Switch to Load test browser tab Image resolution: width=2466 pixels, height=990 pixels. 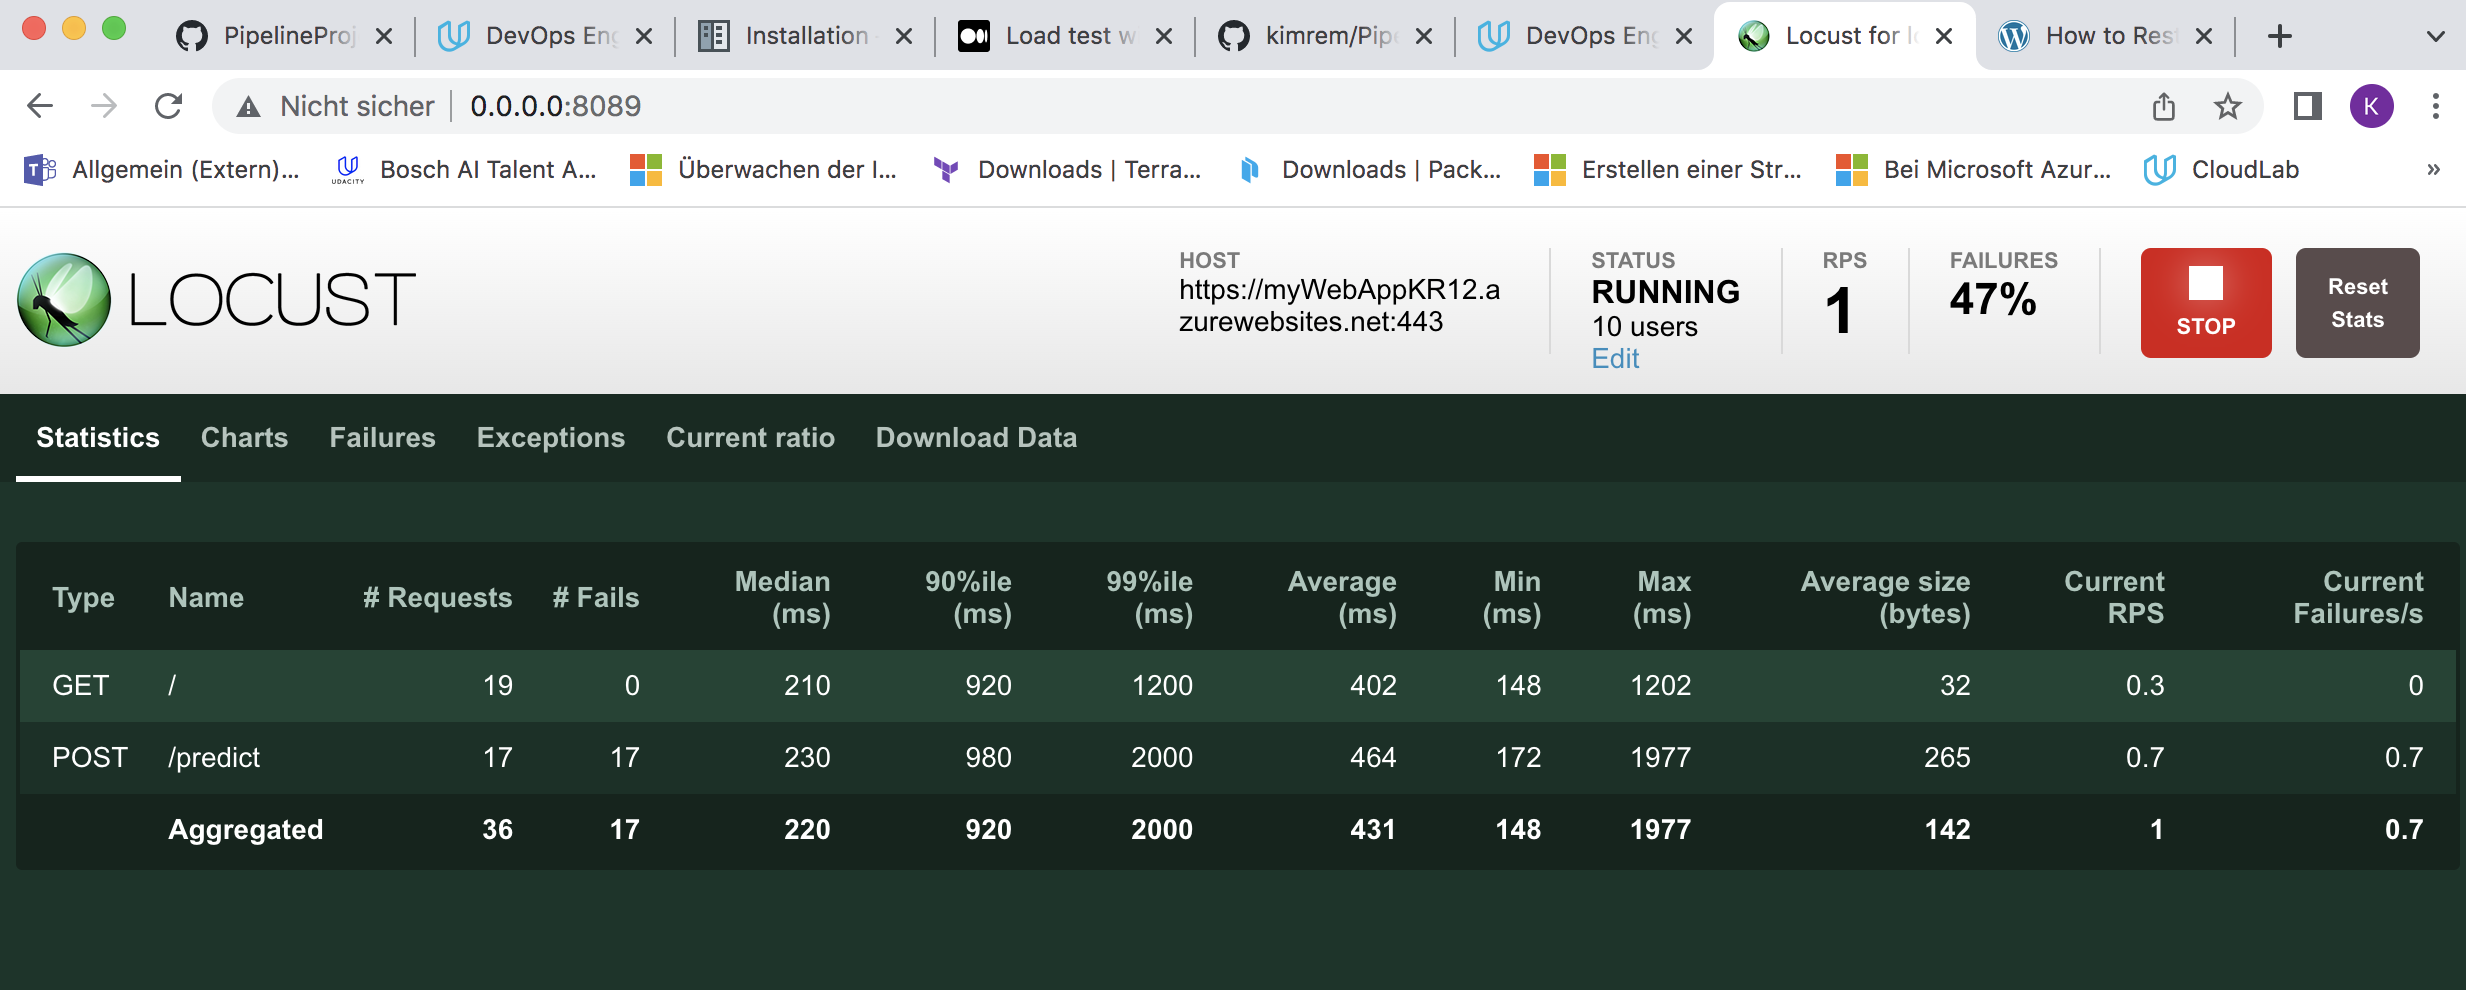coord(1064,36)
